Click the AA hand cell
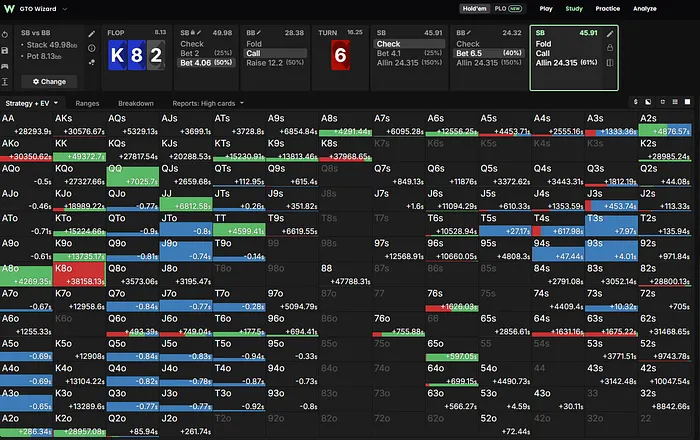Image resolution: width=700 pixels, height=440 pixels. [x=26, y=125]
